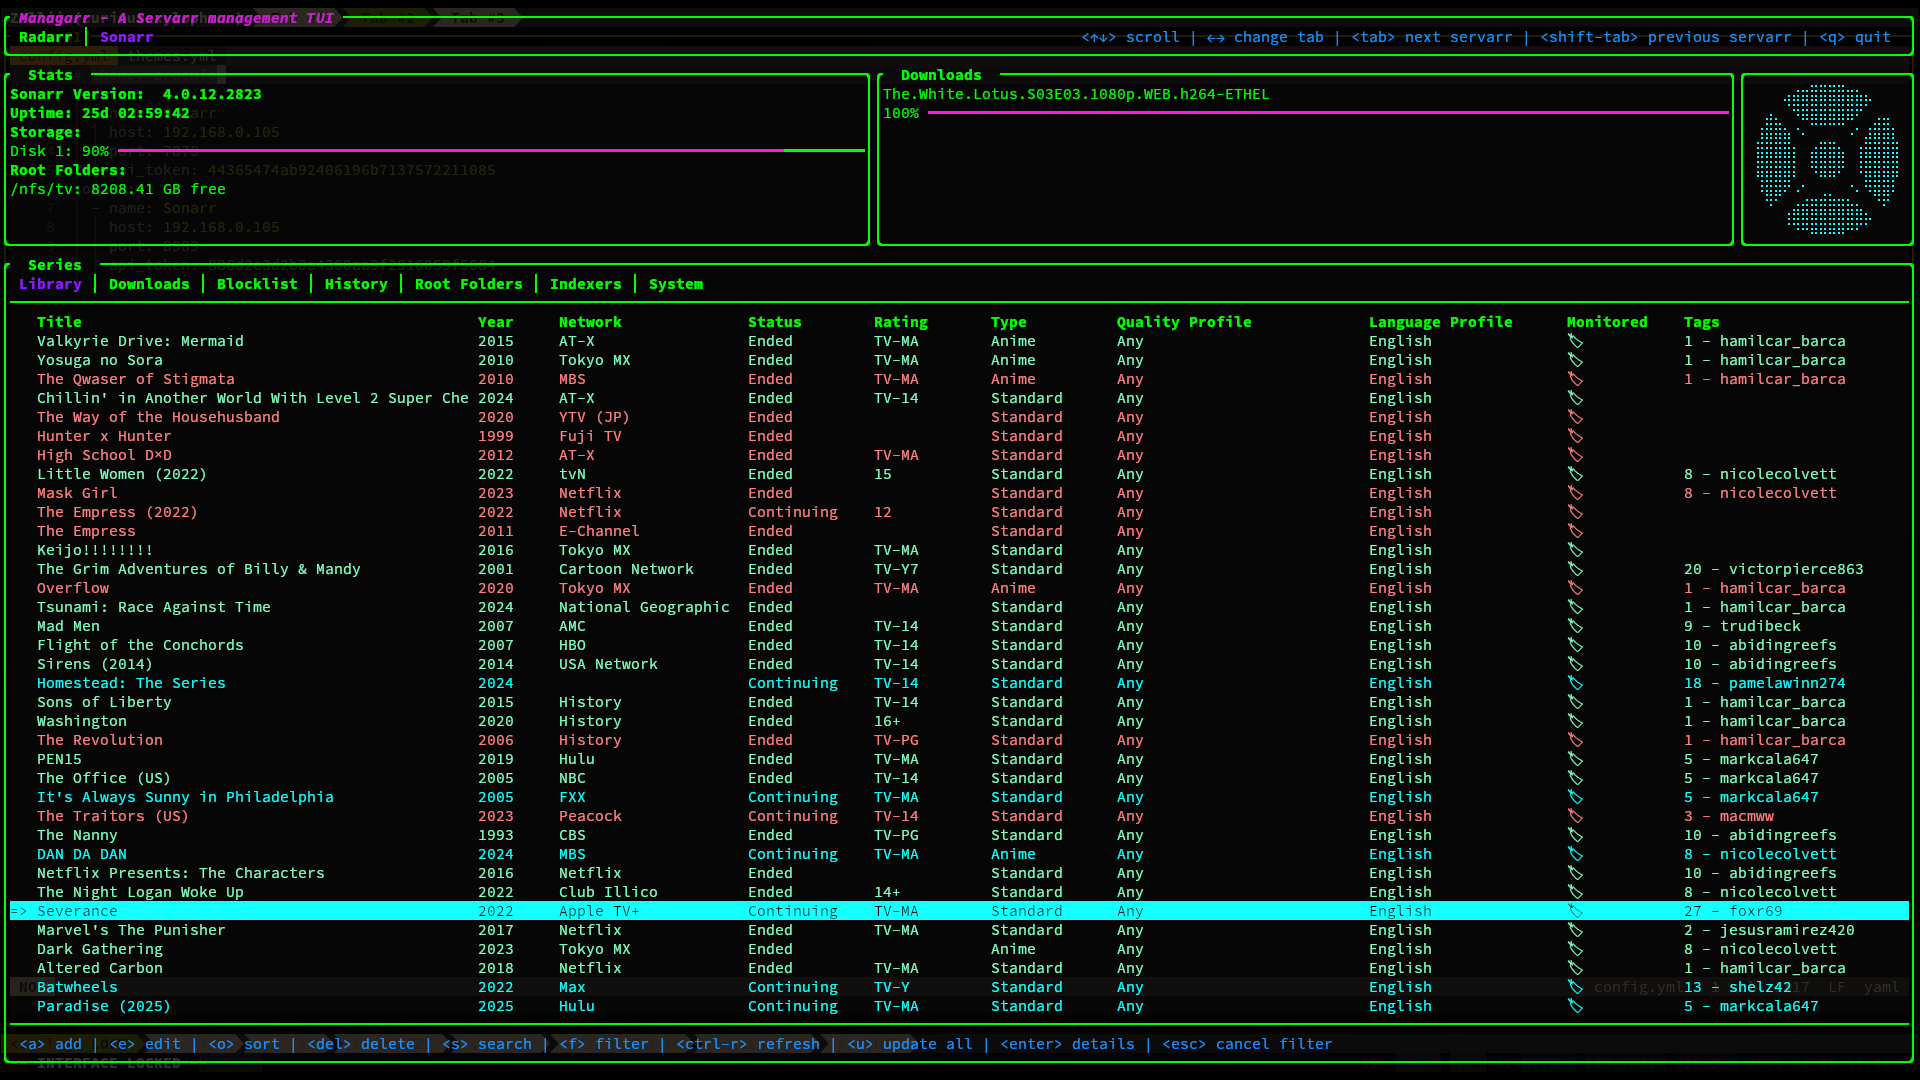The height and width of the screenshot is (1080, 1920).
Task: Toggle monitored status for The Nanny
Action: click(x=1575, y=835)
